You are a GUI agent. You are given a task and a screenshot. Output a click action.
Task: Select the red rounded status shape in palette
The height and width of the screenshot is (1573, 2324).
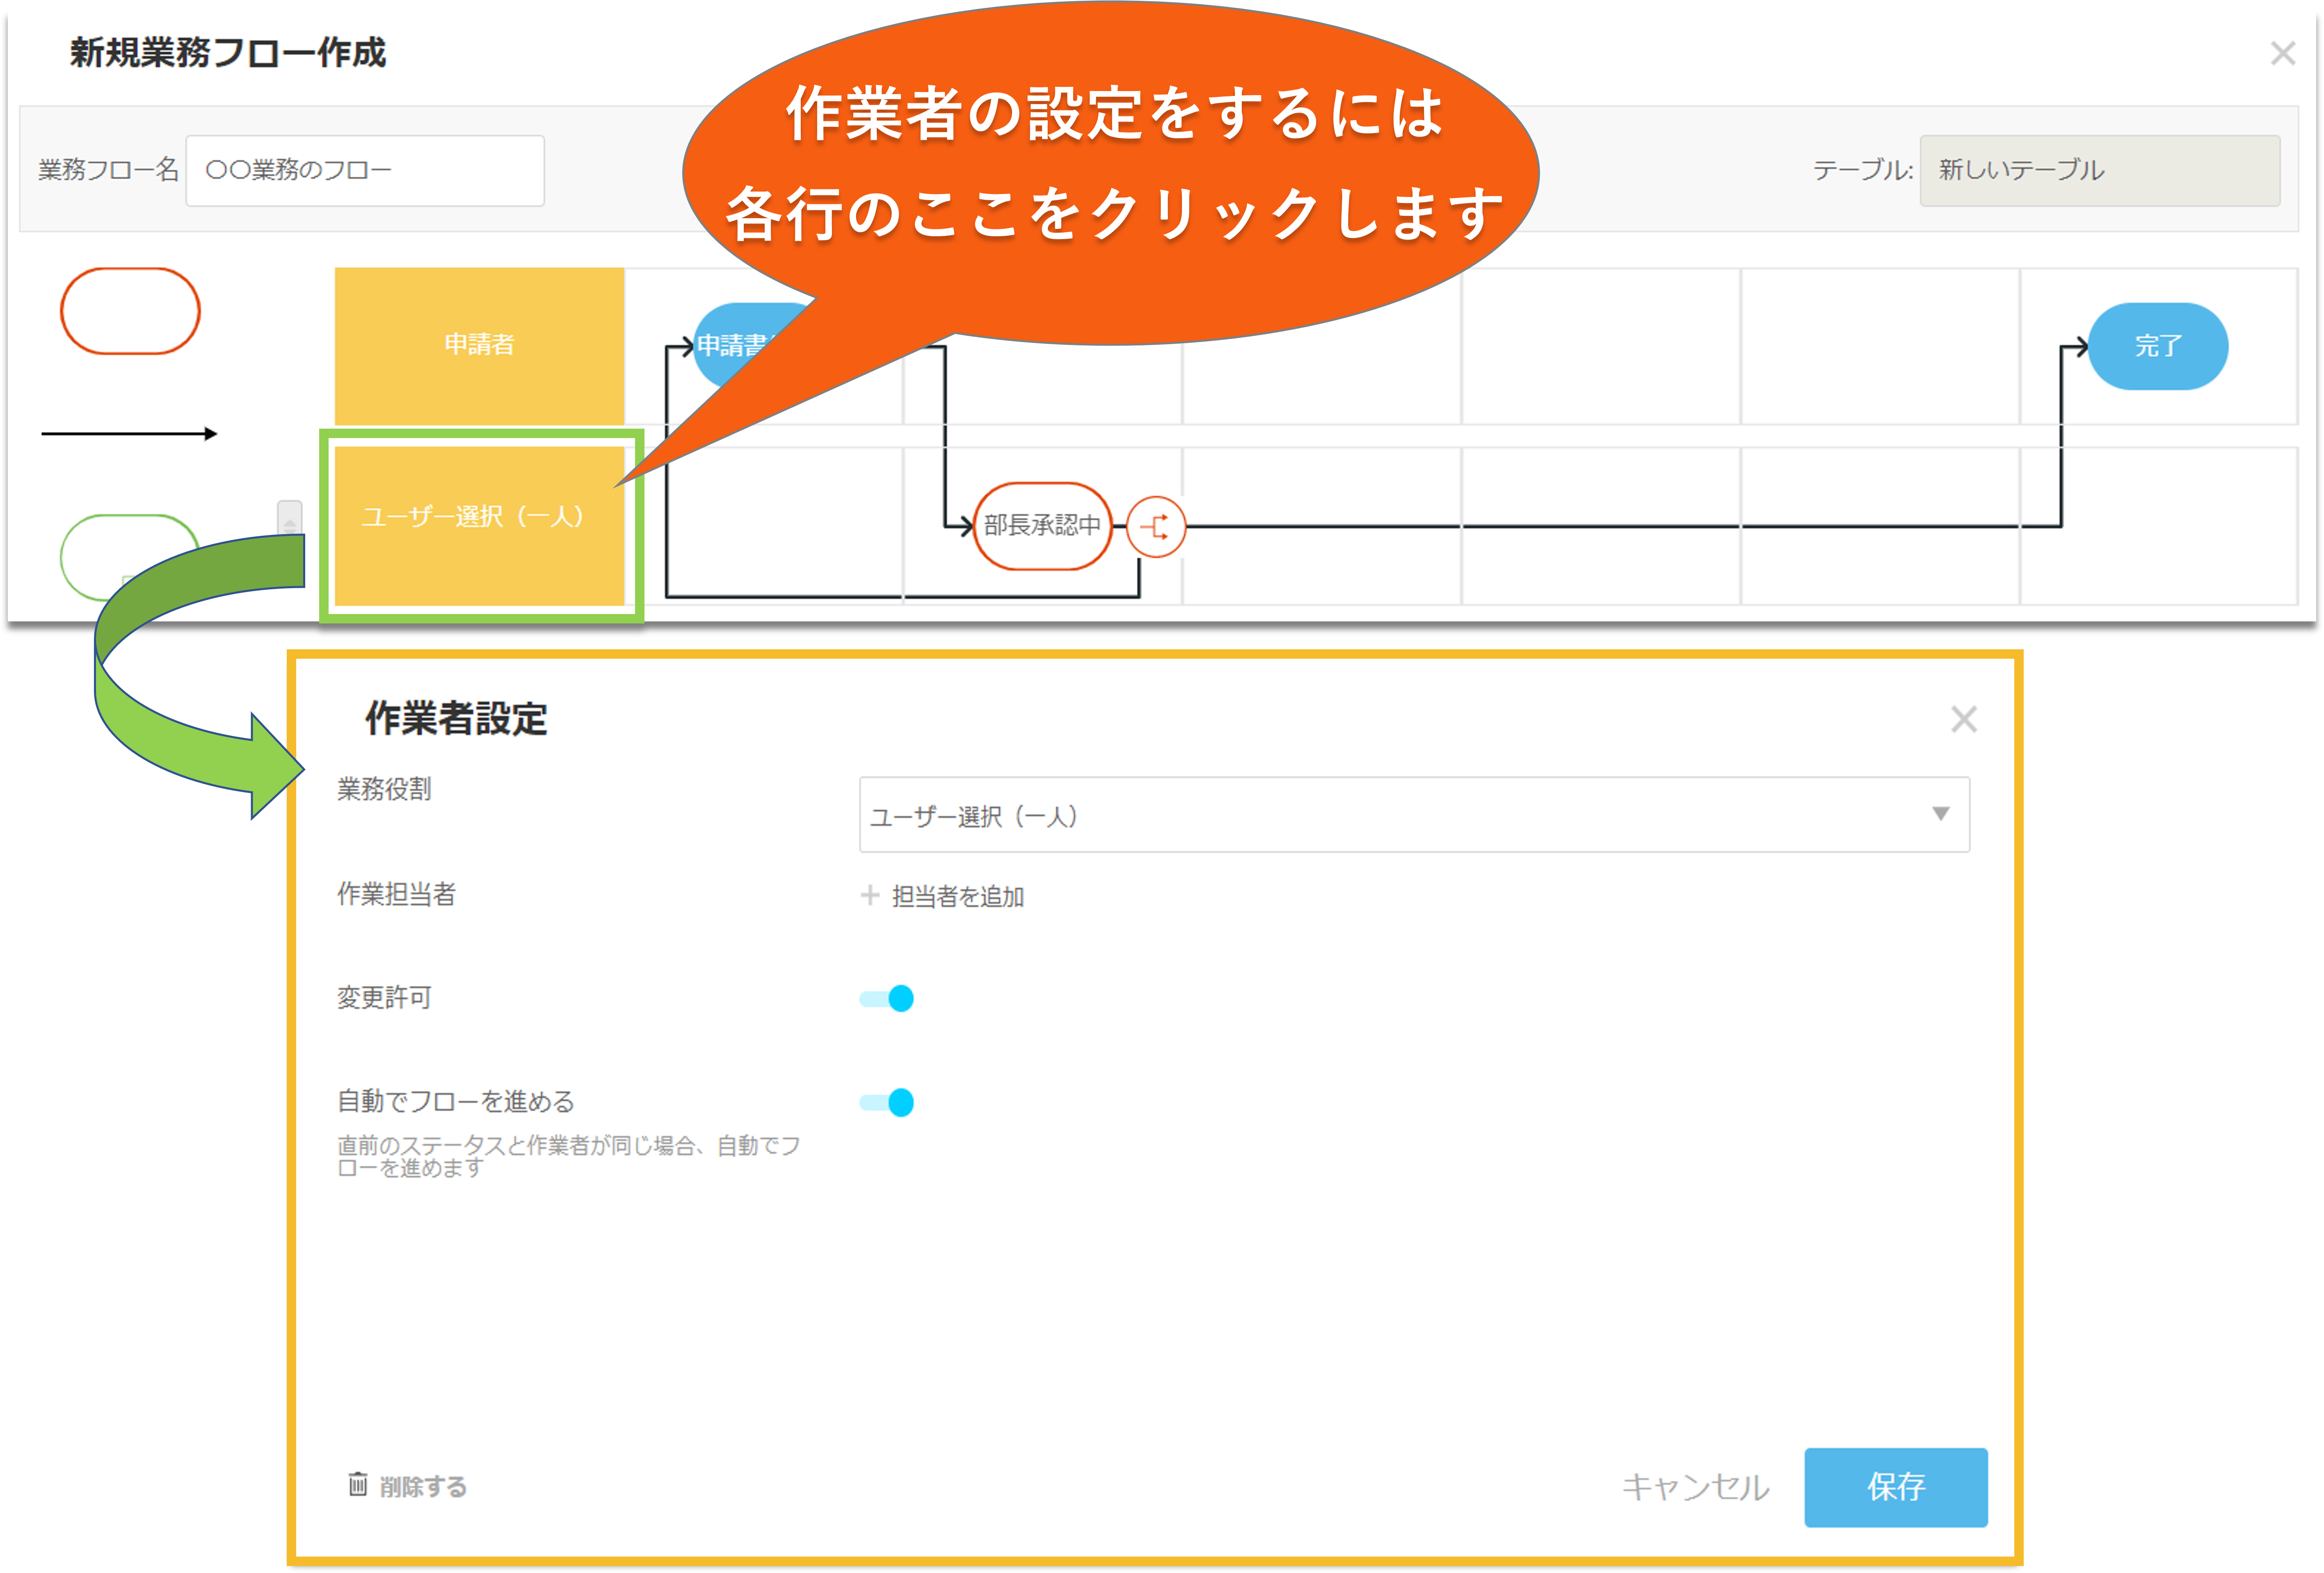pos(130,311)
